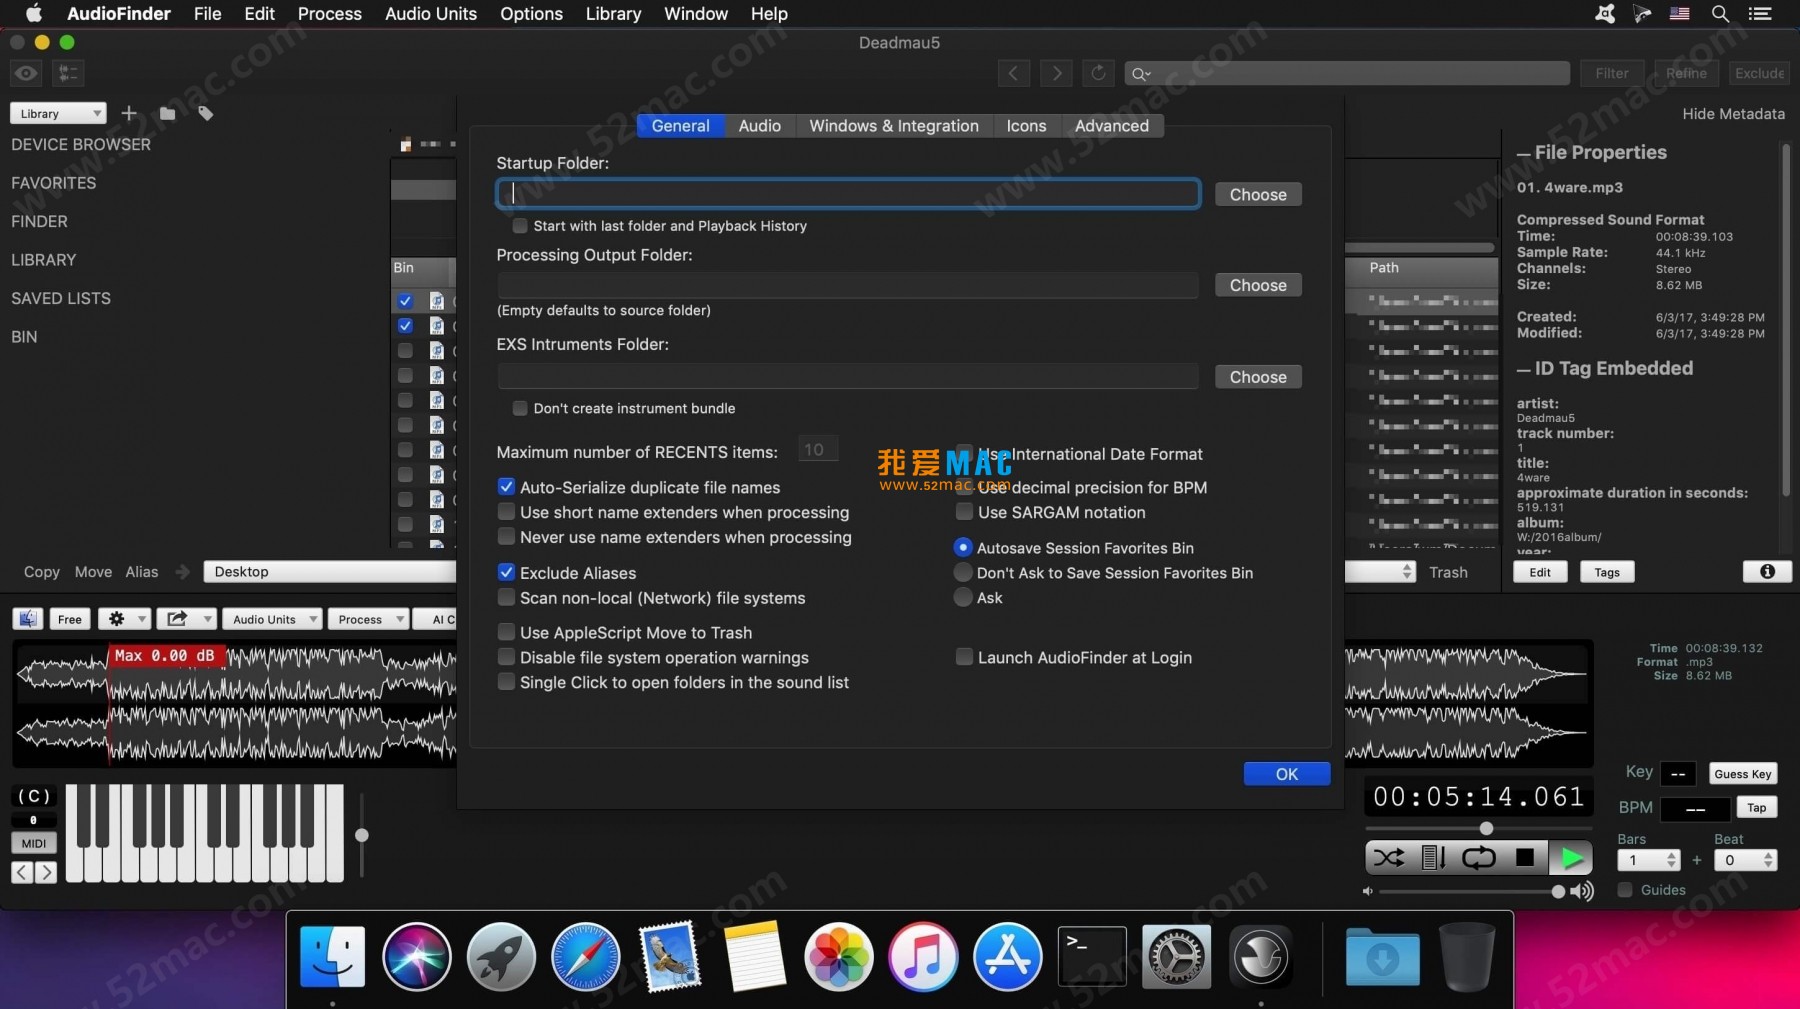1800x1009 pixels.
Task: Adjust the Beat stepper arrows
Action: 1768,860
